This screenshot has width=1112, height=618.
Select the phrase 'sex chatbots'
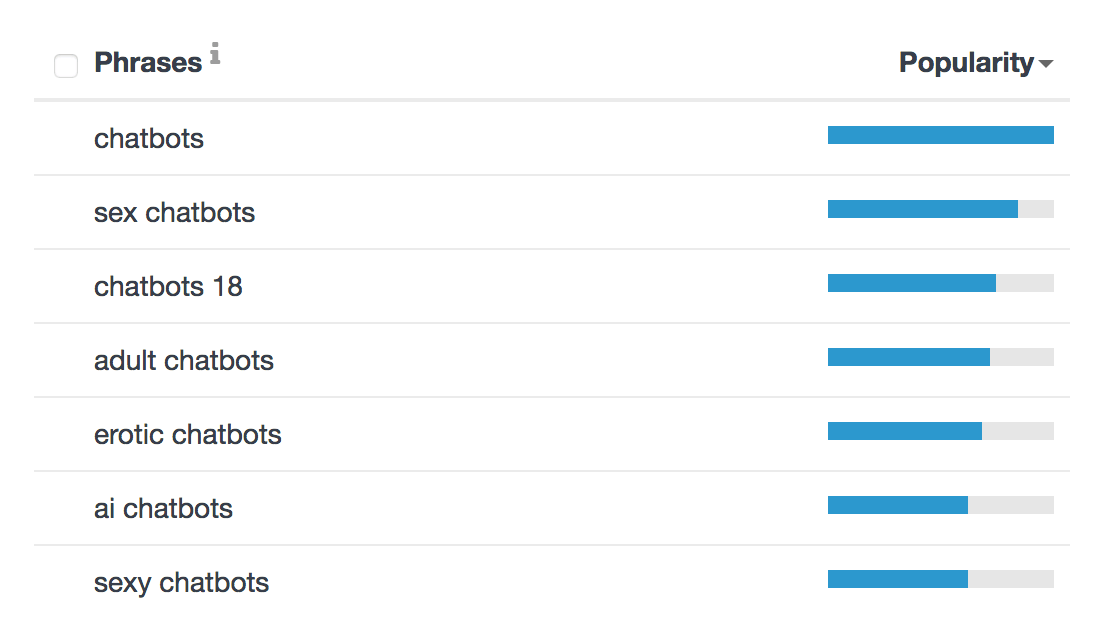click(174, 212)
